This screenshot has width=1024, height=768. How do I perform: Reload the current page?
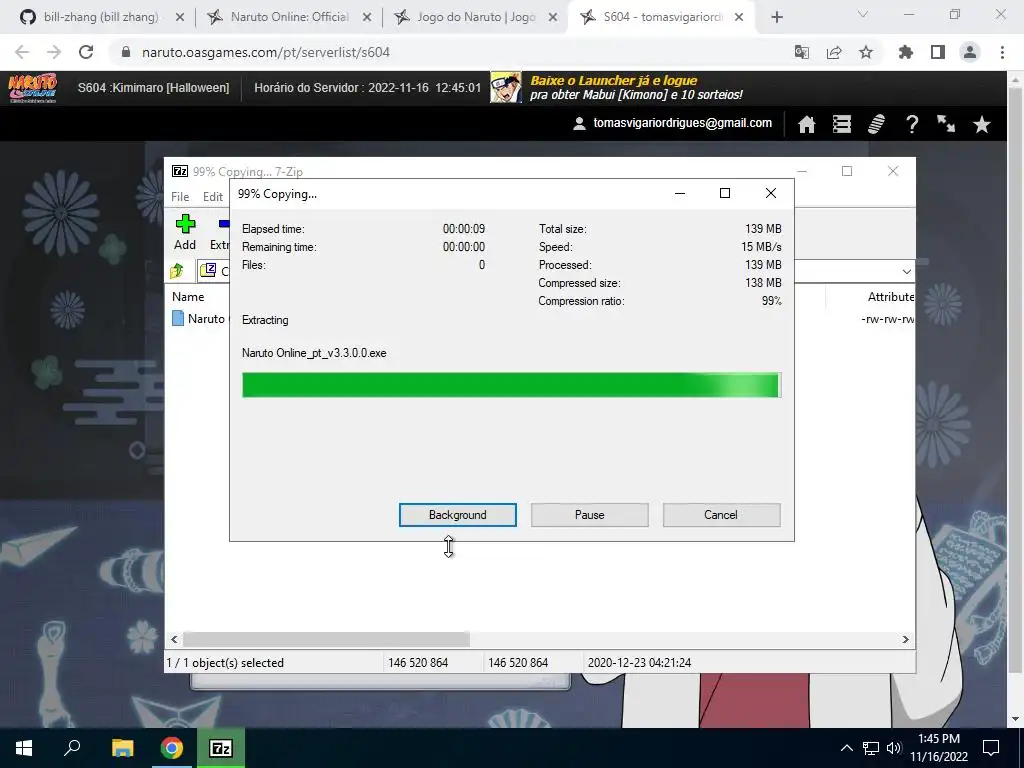pyautogui.click(x=86, y=52)
